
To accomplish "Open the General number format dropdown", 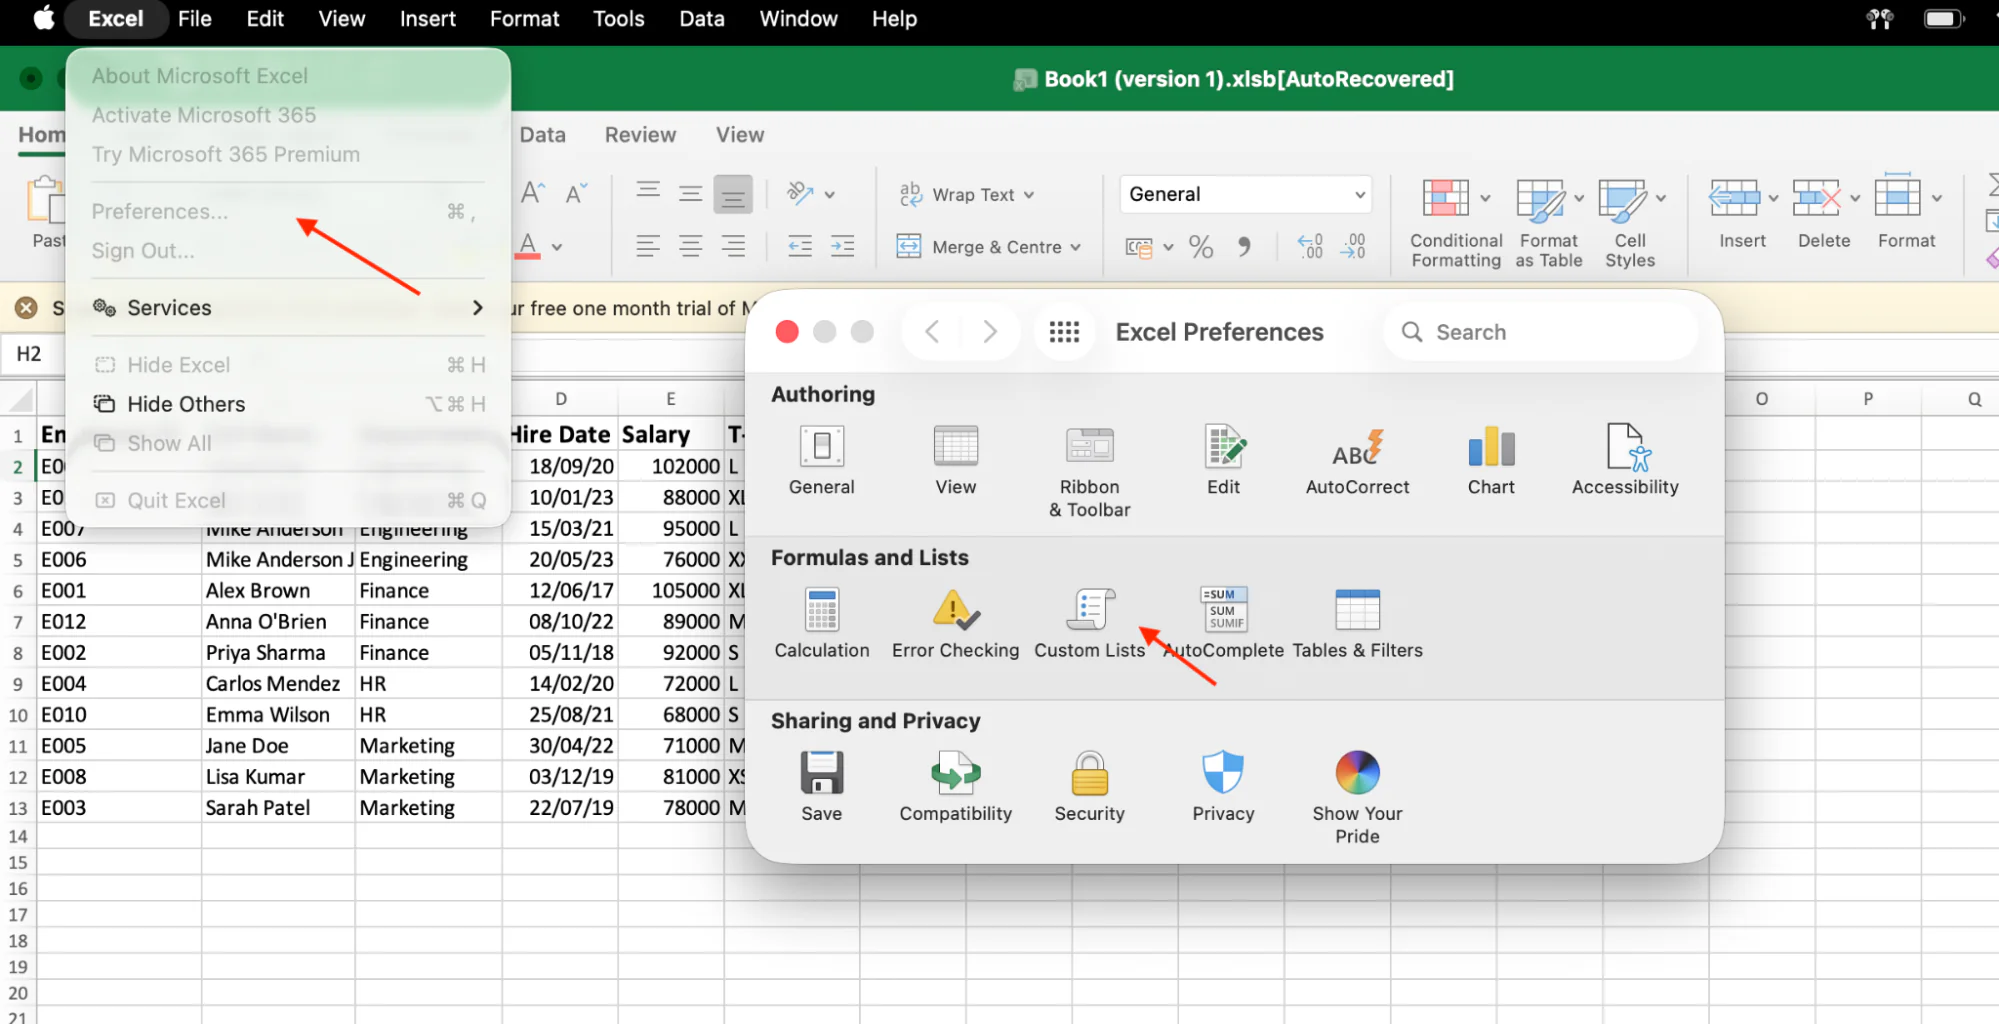I will pos(1245,194).
